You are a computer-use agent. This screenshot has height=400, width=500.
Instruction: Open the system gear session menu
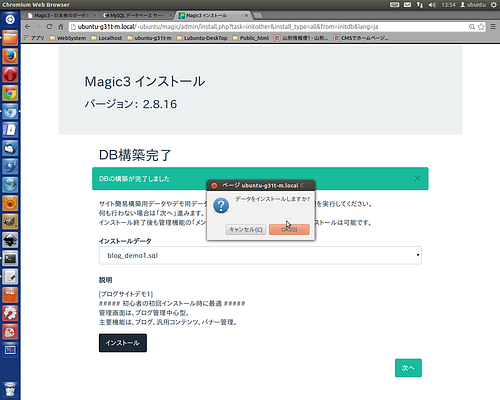tap(494, 5)
